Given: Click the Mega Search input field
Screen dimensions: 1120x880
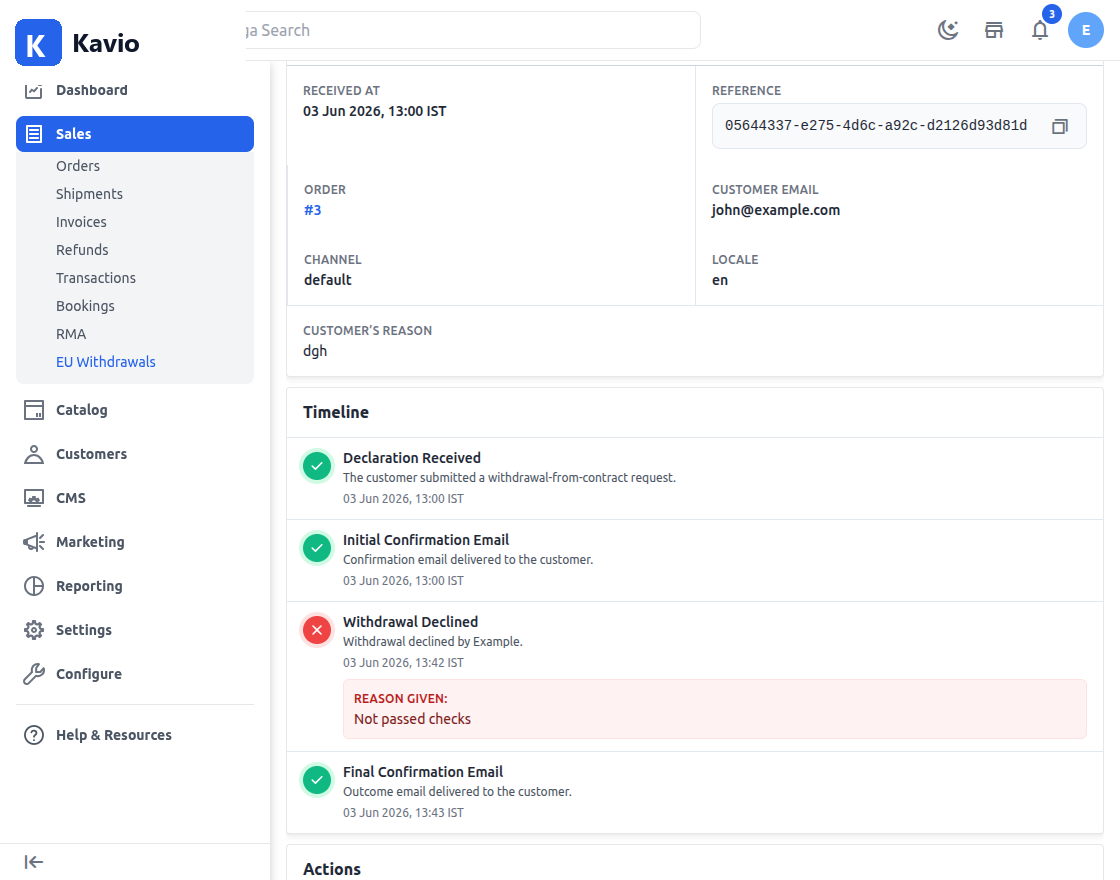Looking at the screenshot, I should (472, 30).
